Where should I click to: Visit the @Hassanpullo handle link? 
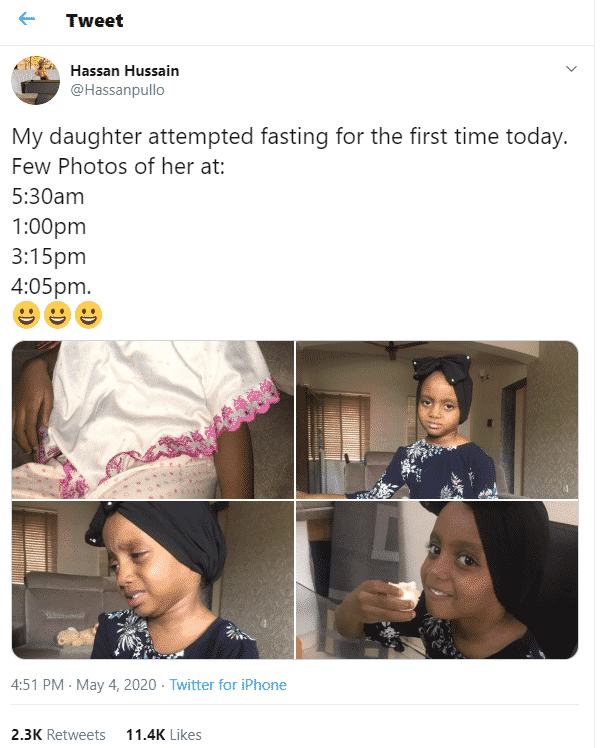pyautogui.click(x=117, y=90)
